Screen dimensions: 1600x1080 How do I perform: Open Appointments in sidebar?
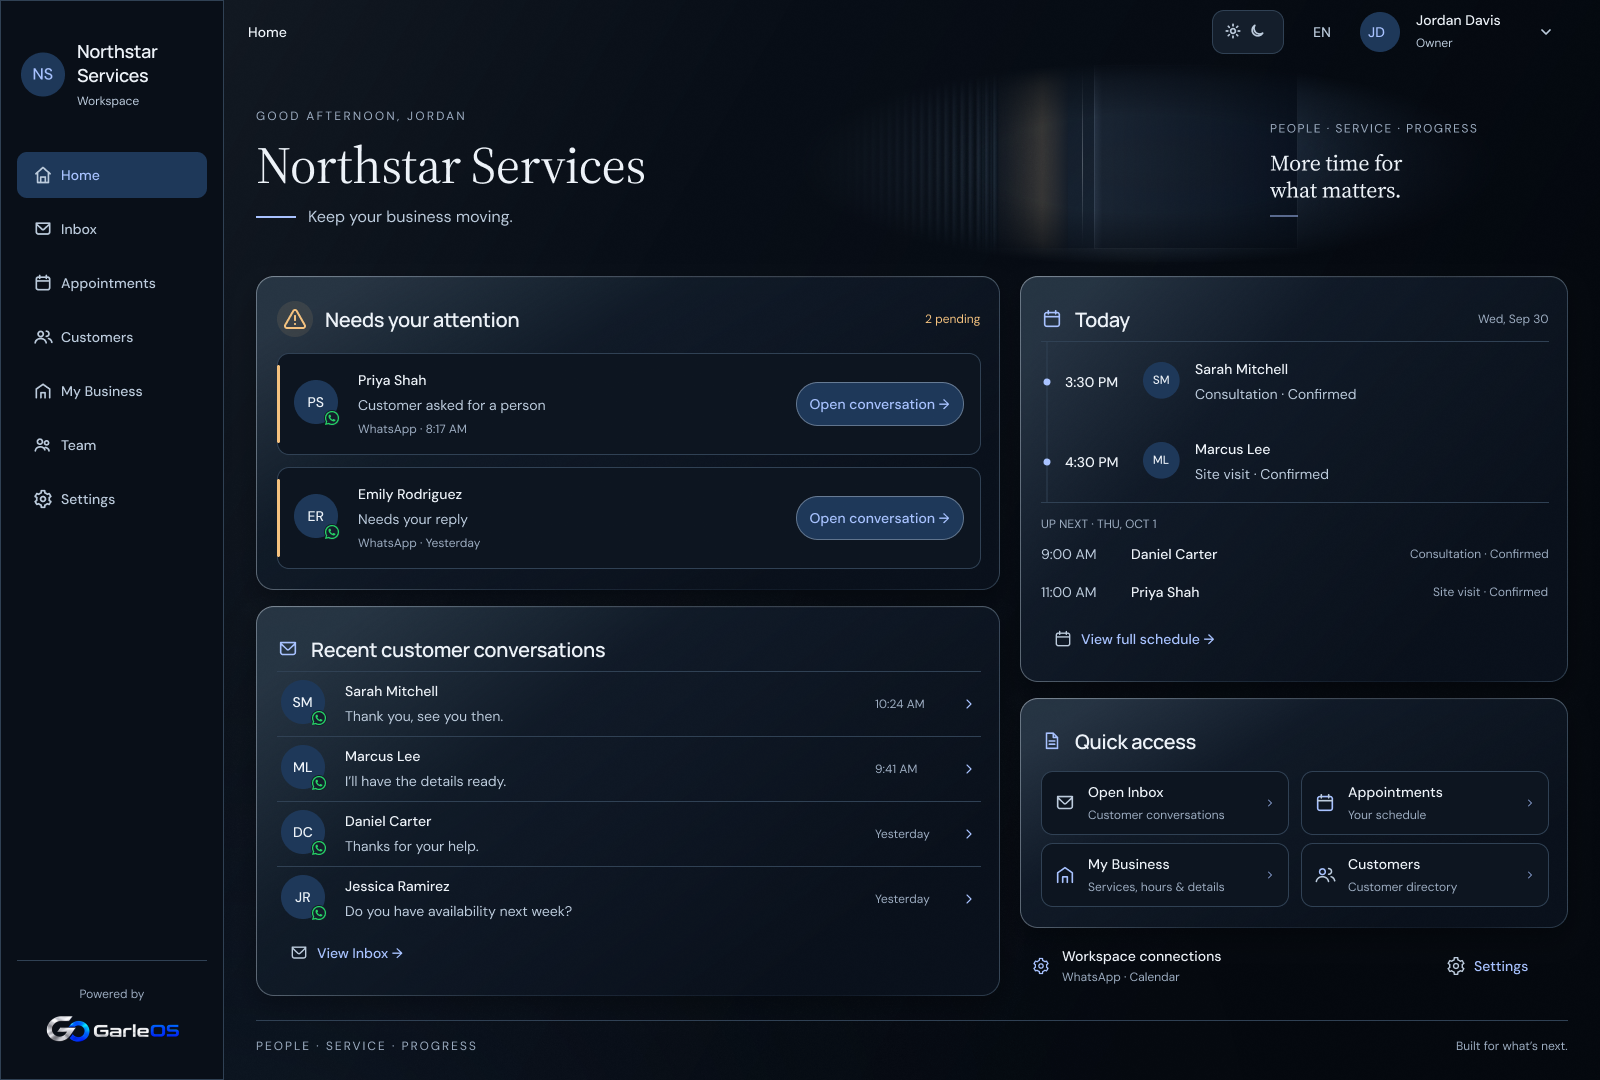112,283
